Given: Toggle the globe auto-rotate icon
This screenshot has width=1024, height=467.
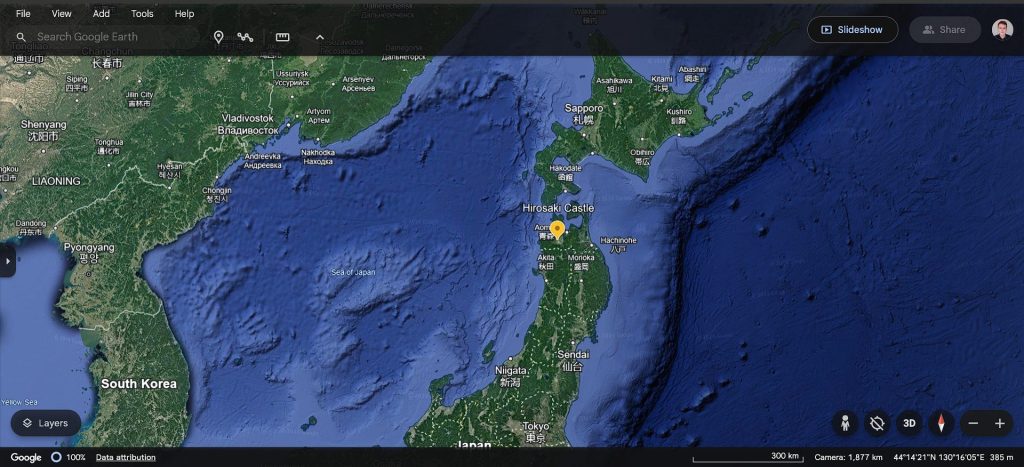Looking at the screenshot, I should point(877,423).
